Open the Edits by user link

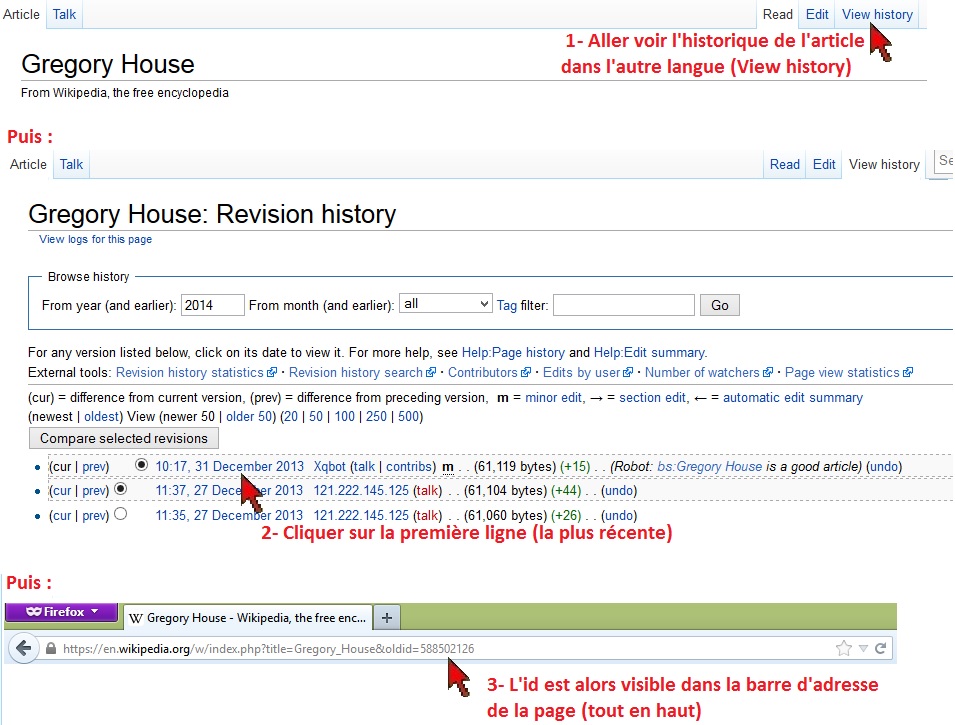(x=588, y=372)
